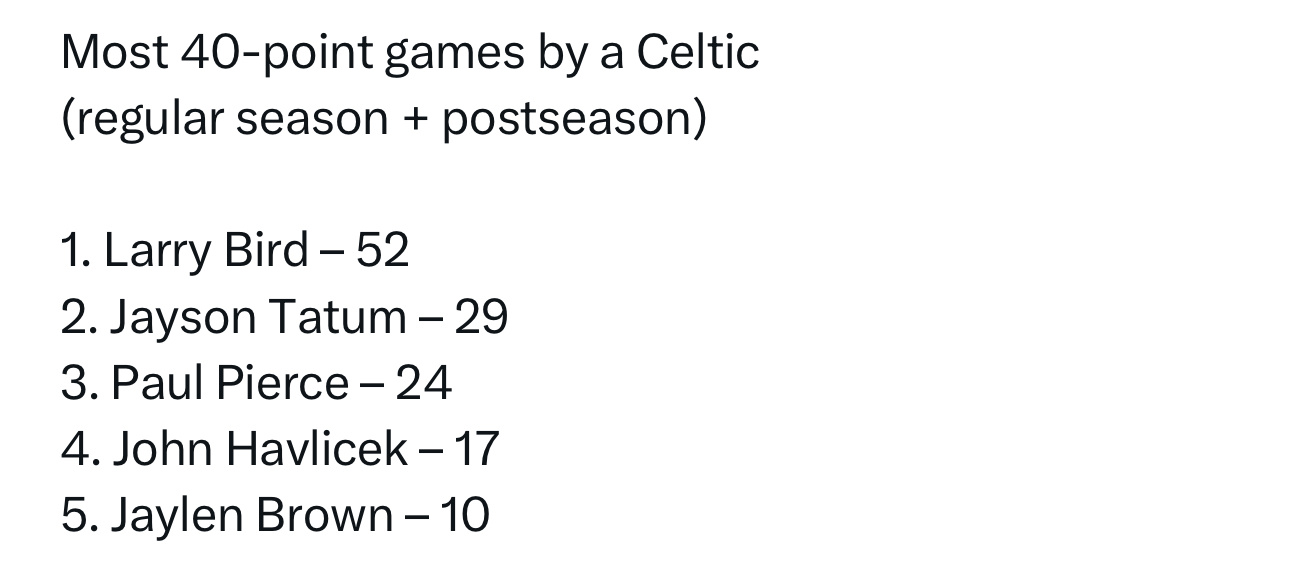Click the word 'postseason)' in the subtitle
Image resolution: width=1290 pixels, height=580 pixels.
[x=575, y=119]
